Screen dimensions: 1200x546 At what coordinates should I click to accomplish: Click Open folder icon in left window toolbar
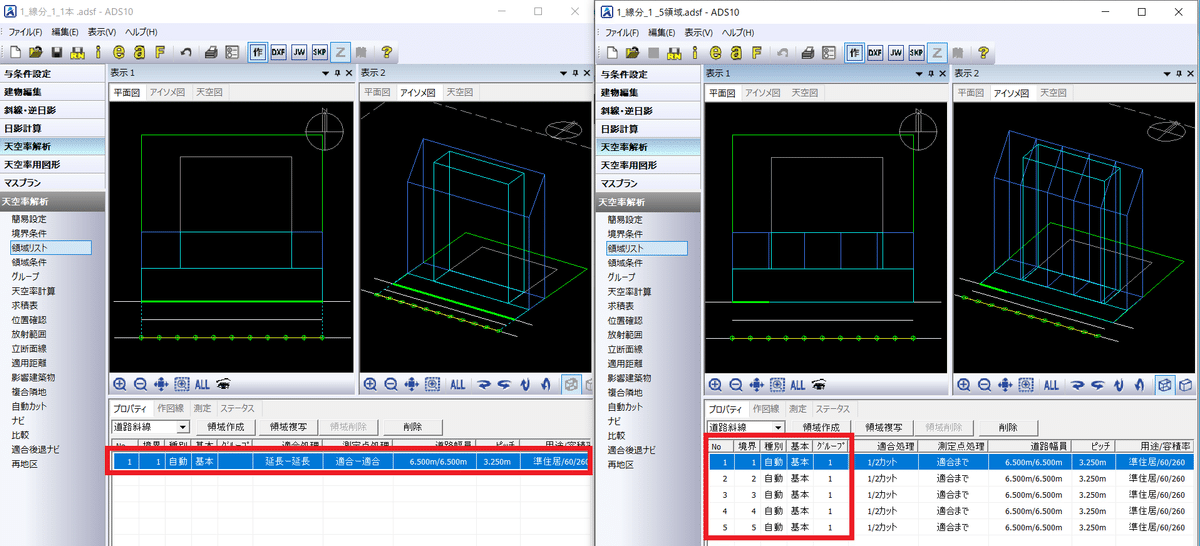(36, 52)
